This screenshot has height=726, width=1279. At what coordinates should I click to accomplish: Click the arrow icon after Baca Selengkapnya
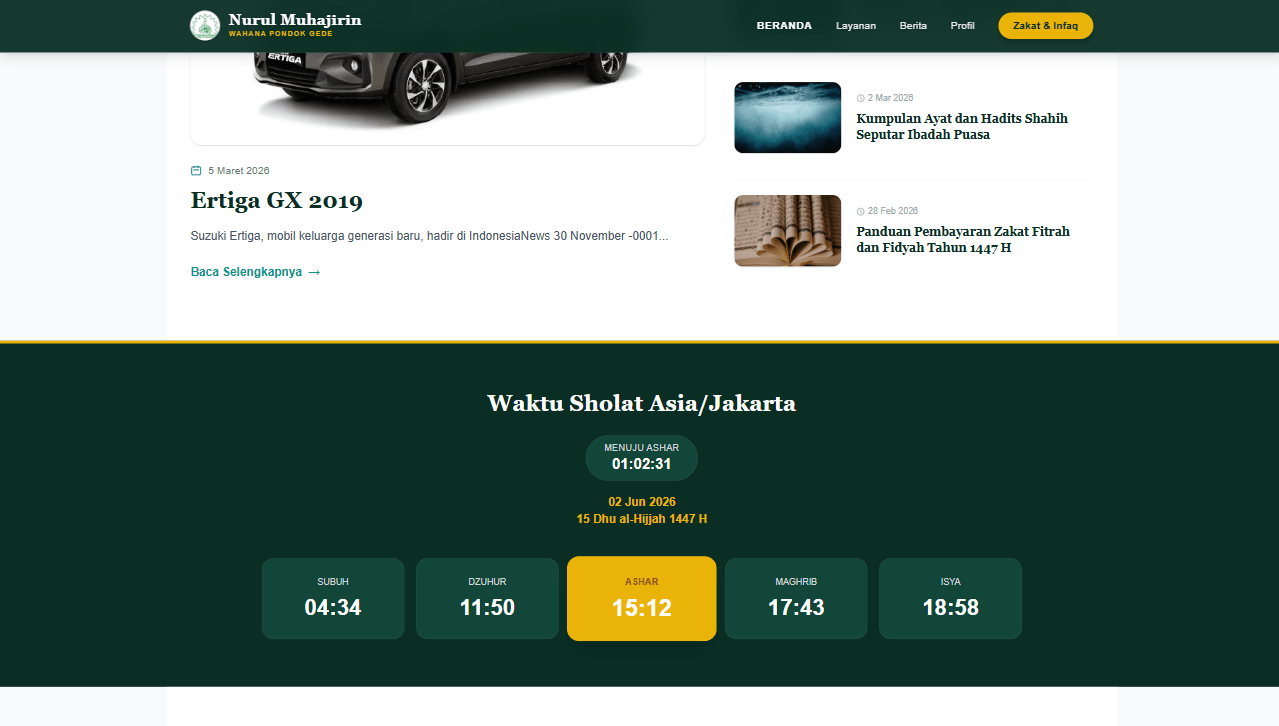click(x=314, y=272)
